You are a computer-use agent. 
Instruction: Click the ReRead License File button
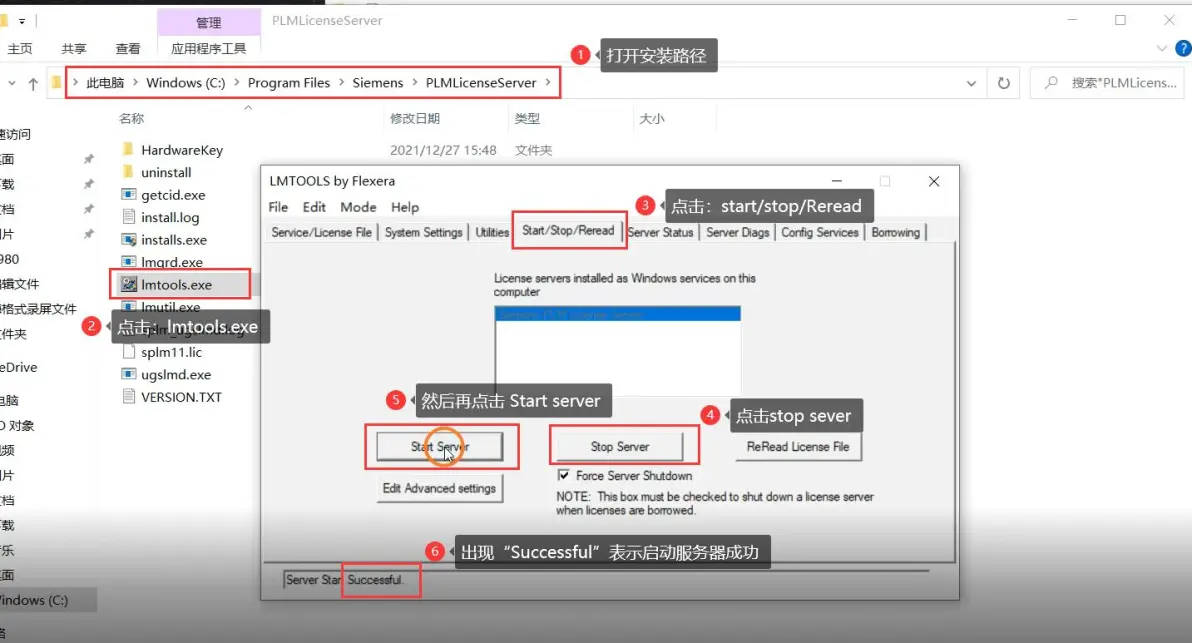pyautogui.click(x=797, y=446)
